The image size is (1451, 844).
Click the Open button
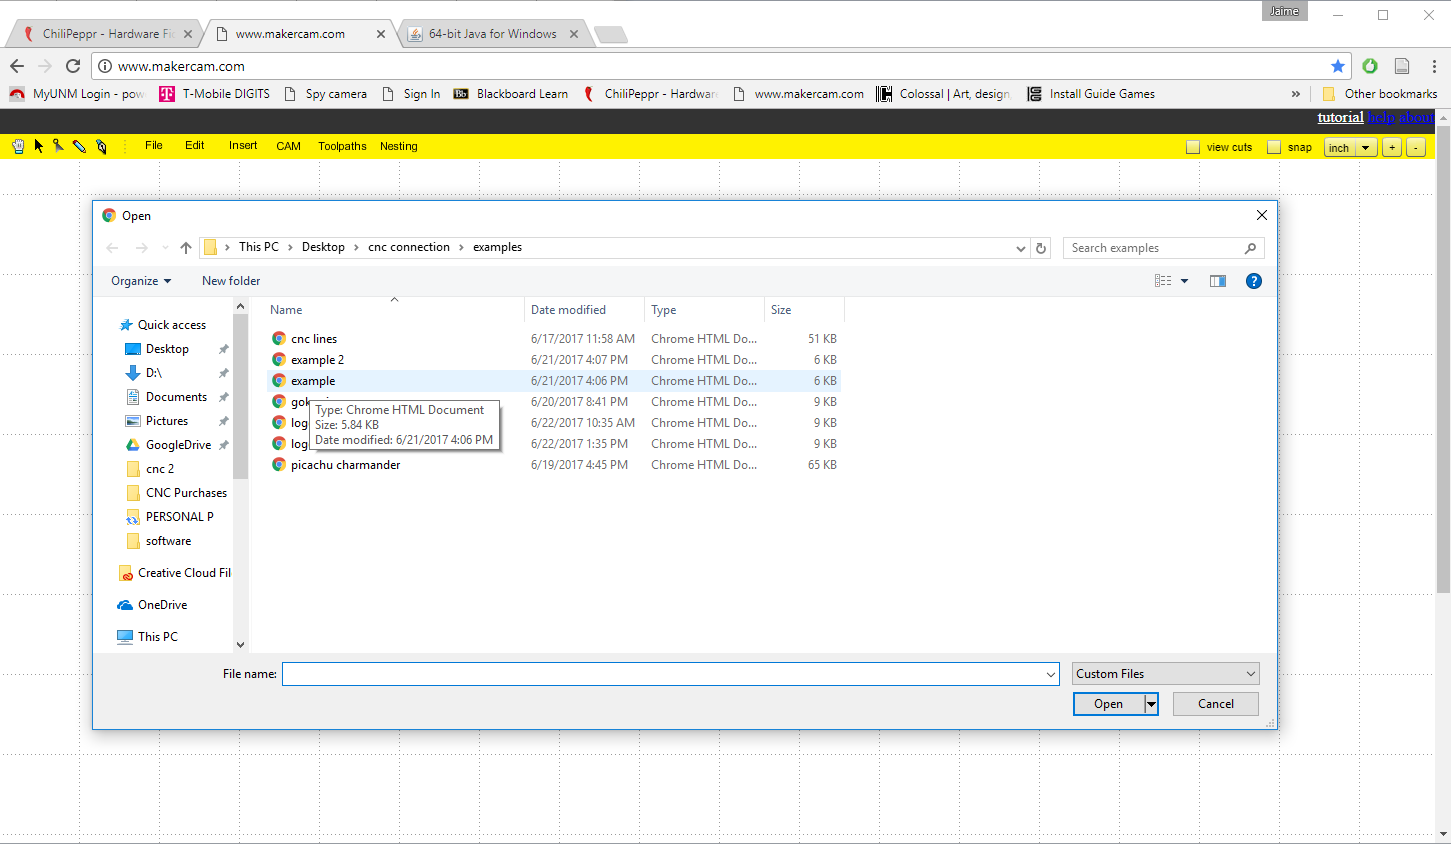(x=1108, y=704)
